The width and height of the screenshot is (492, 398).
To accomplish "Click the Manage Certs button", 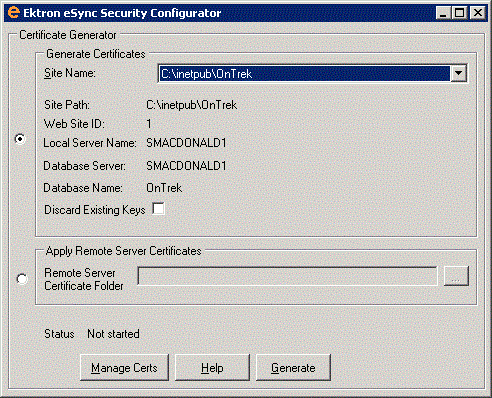I will coord(124,367).
